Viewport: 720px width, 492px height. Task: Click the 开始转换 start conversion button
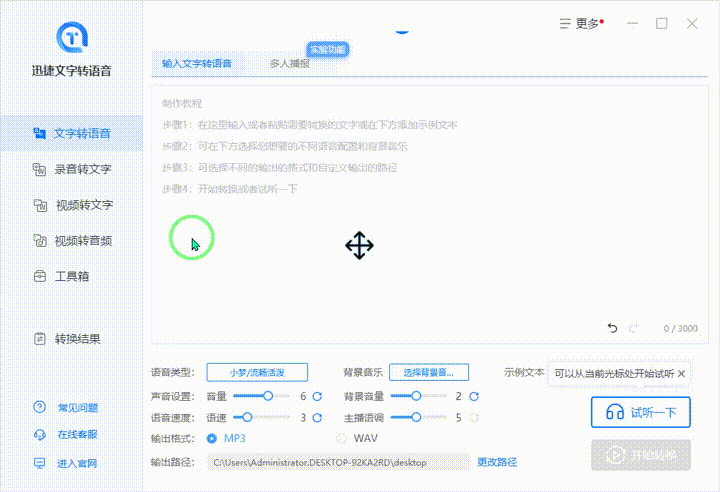641,455
